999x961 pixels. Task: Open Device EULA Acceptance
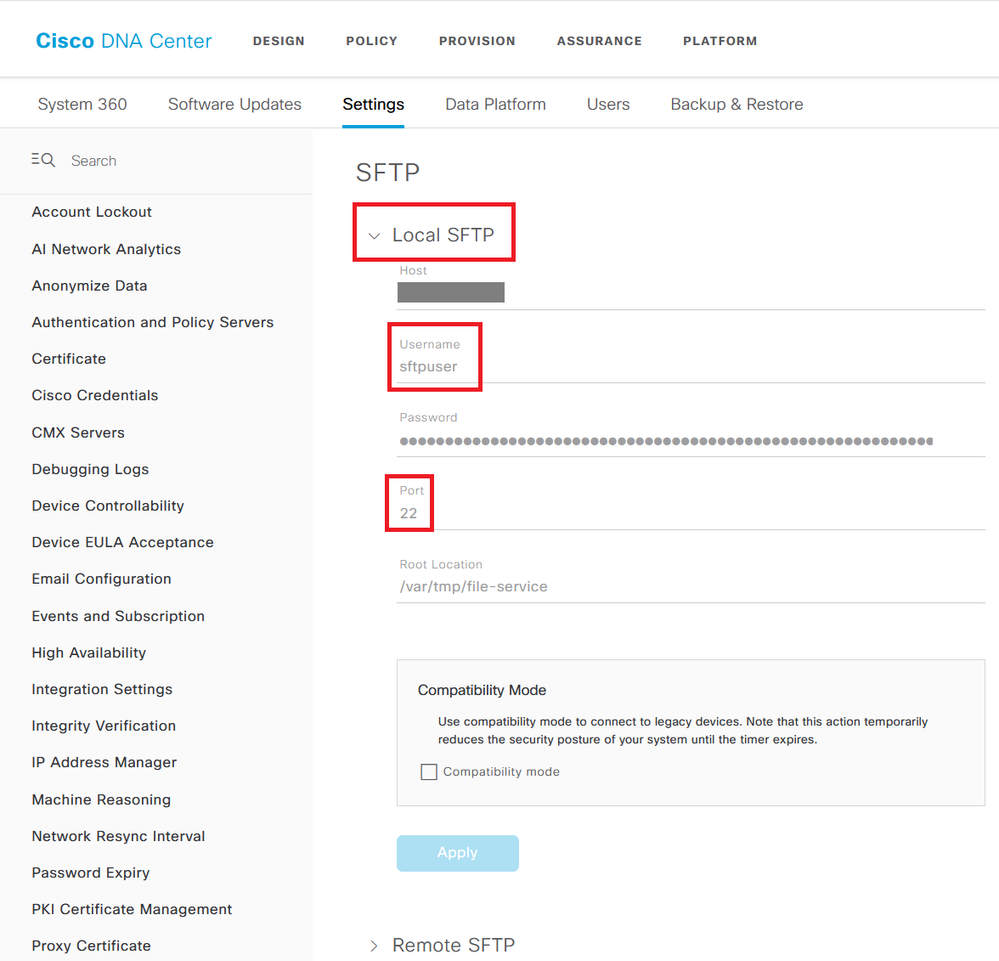(x=122, y=542)
